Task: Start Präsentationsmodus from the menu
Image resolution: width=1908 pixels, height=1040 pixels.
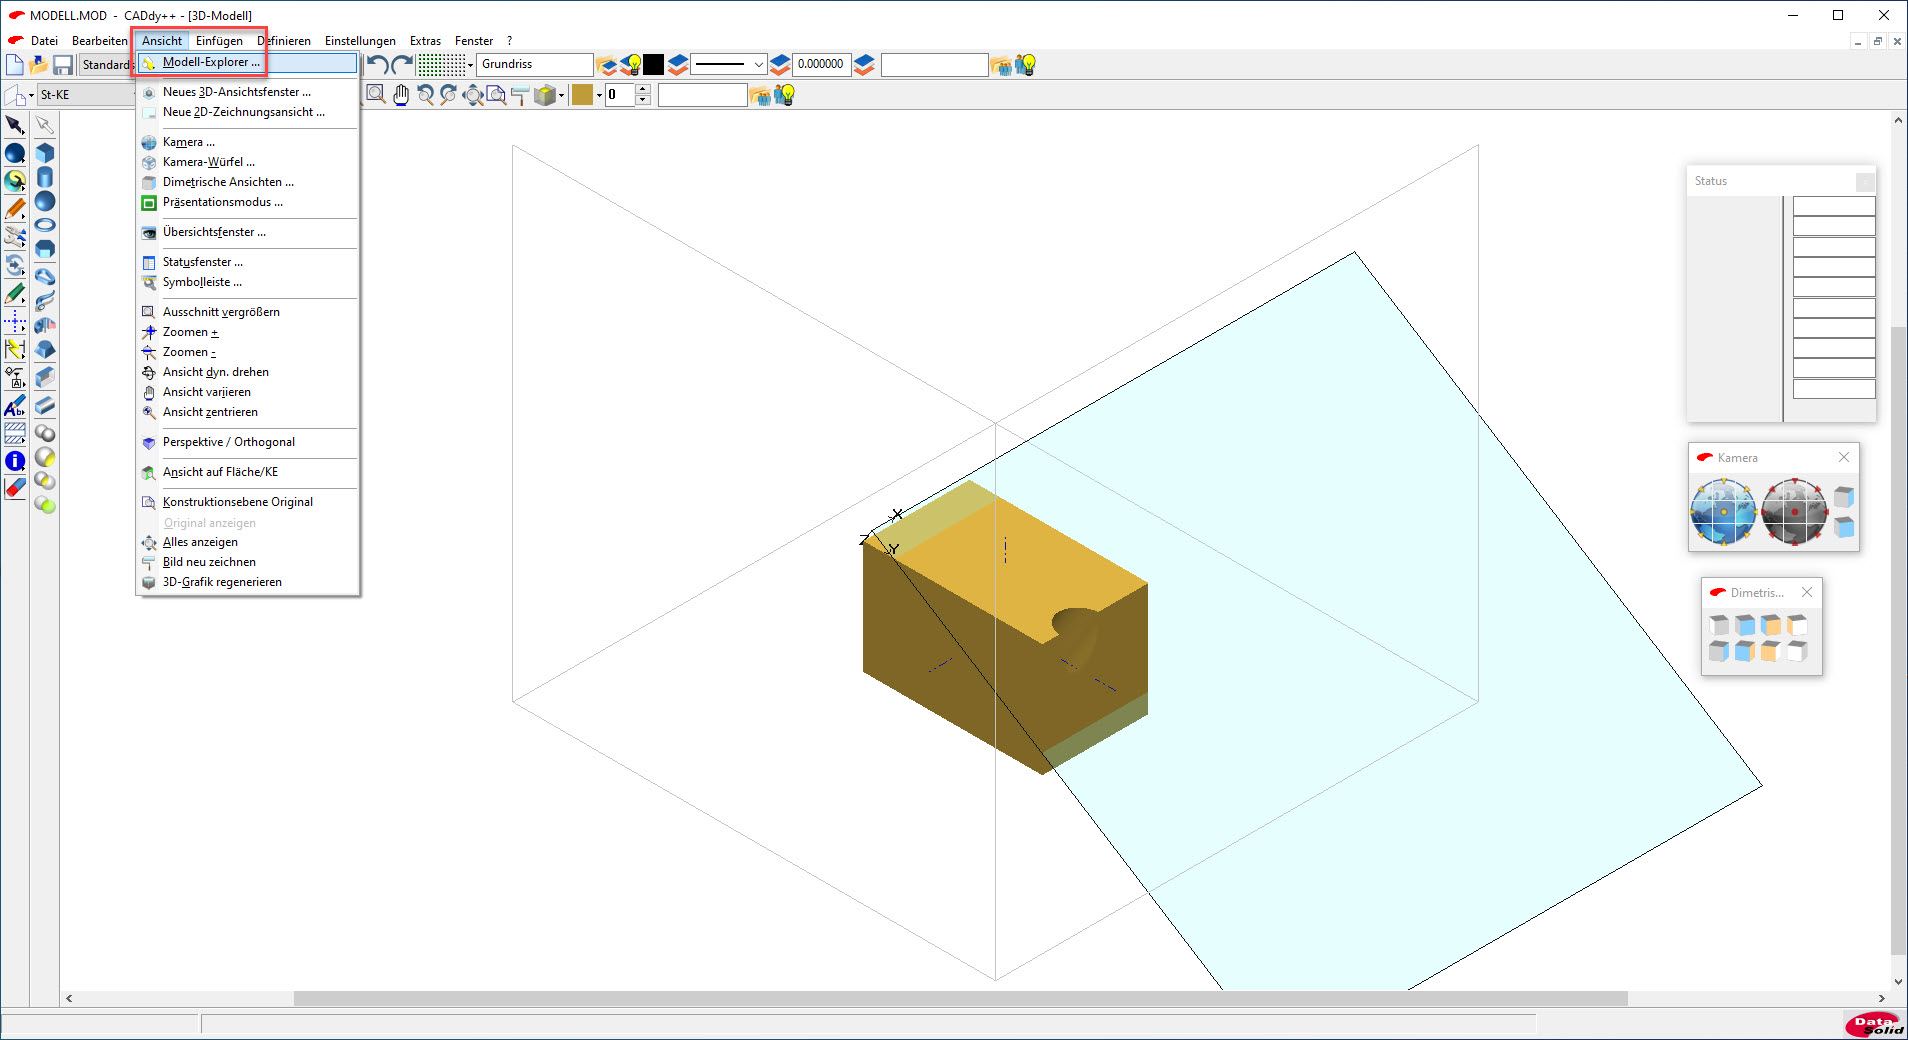Action: (247, 202)
